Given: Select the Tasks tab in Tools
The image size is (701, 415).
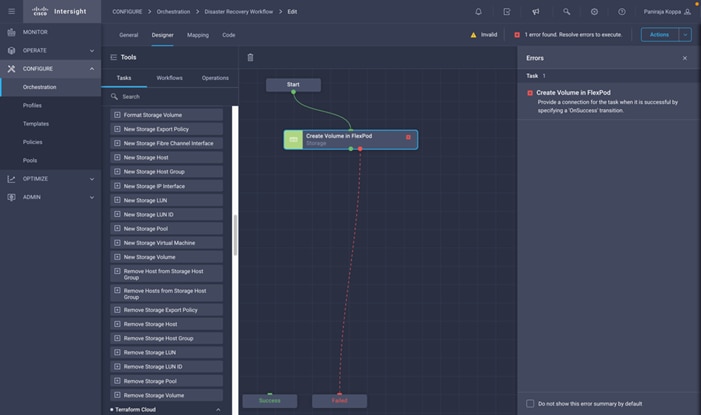Looking at the screenshot, I should click(x=124, y=78).
